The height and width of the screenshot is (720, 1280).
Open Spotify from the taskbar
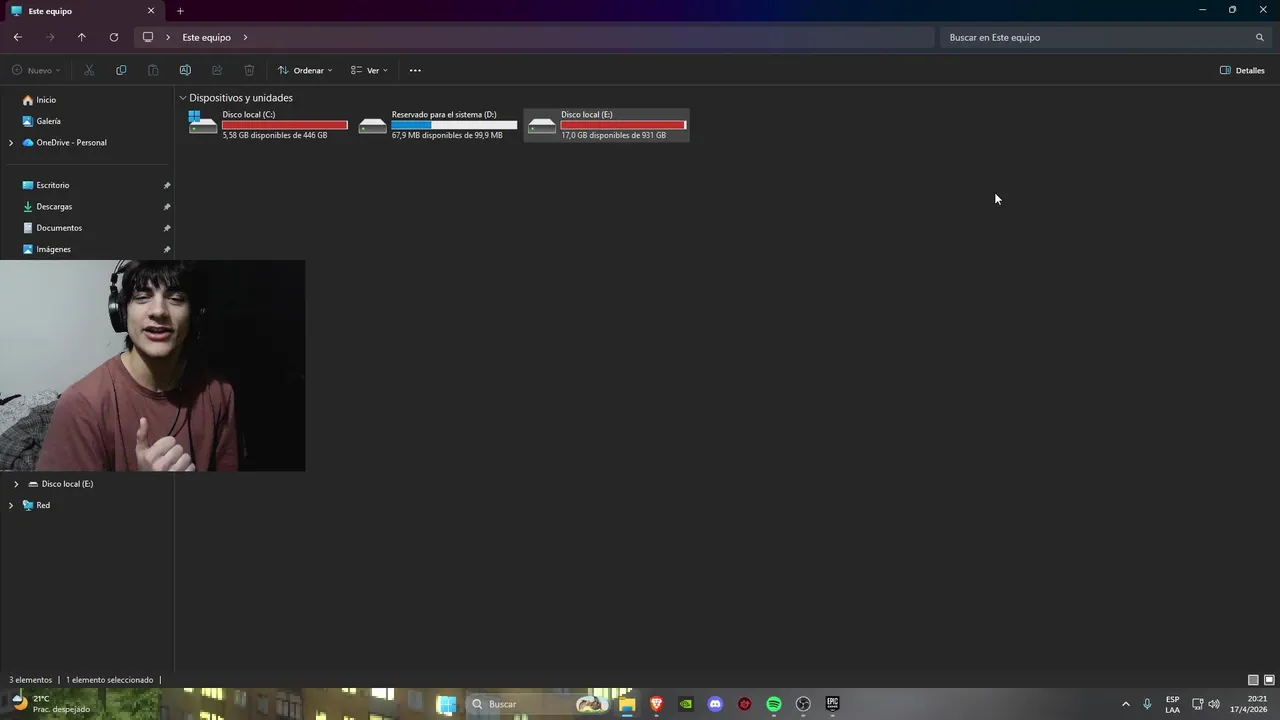(774, 704)
